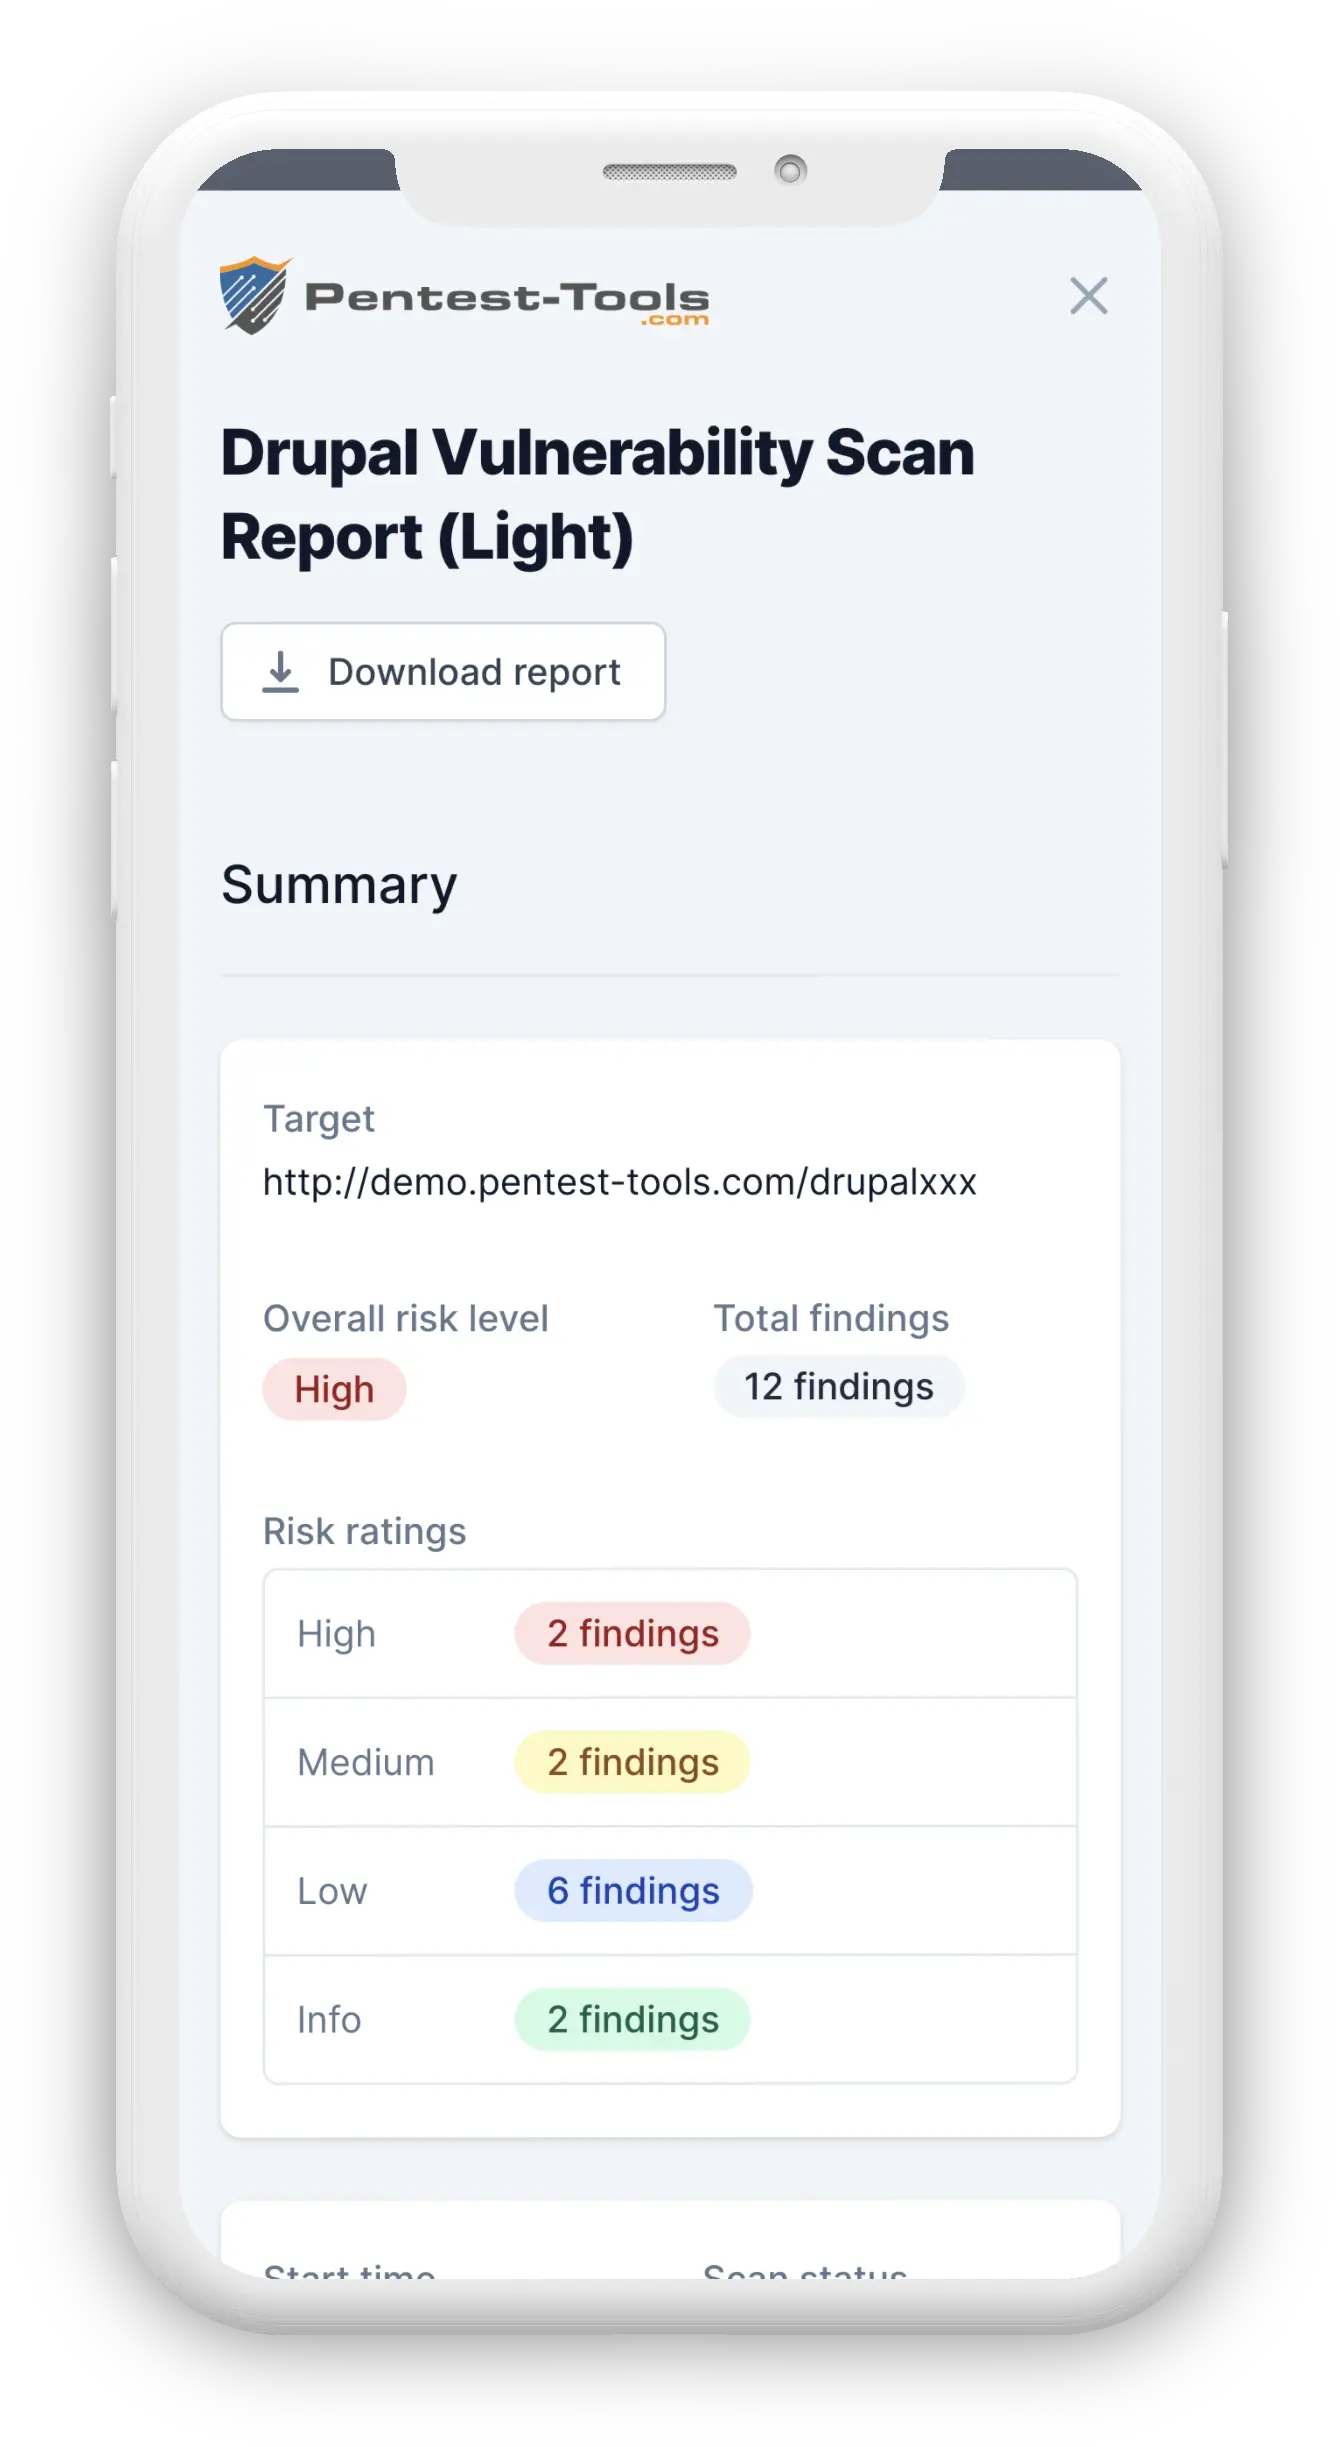Viewport: 1340px width, 2447px height.
Task: Open the target URL demo.pentest-tools.com/drupalxxx
Action: click(x=621, y=1181)
